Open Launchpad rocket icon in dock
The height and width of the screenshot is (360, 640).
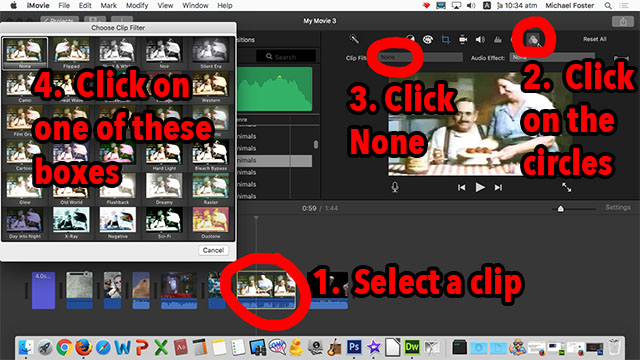click(45, 347)
